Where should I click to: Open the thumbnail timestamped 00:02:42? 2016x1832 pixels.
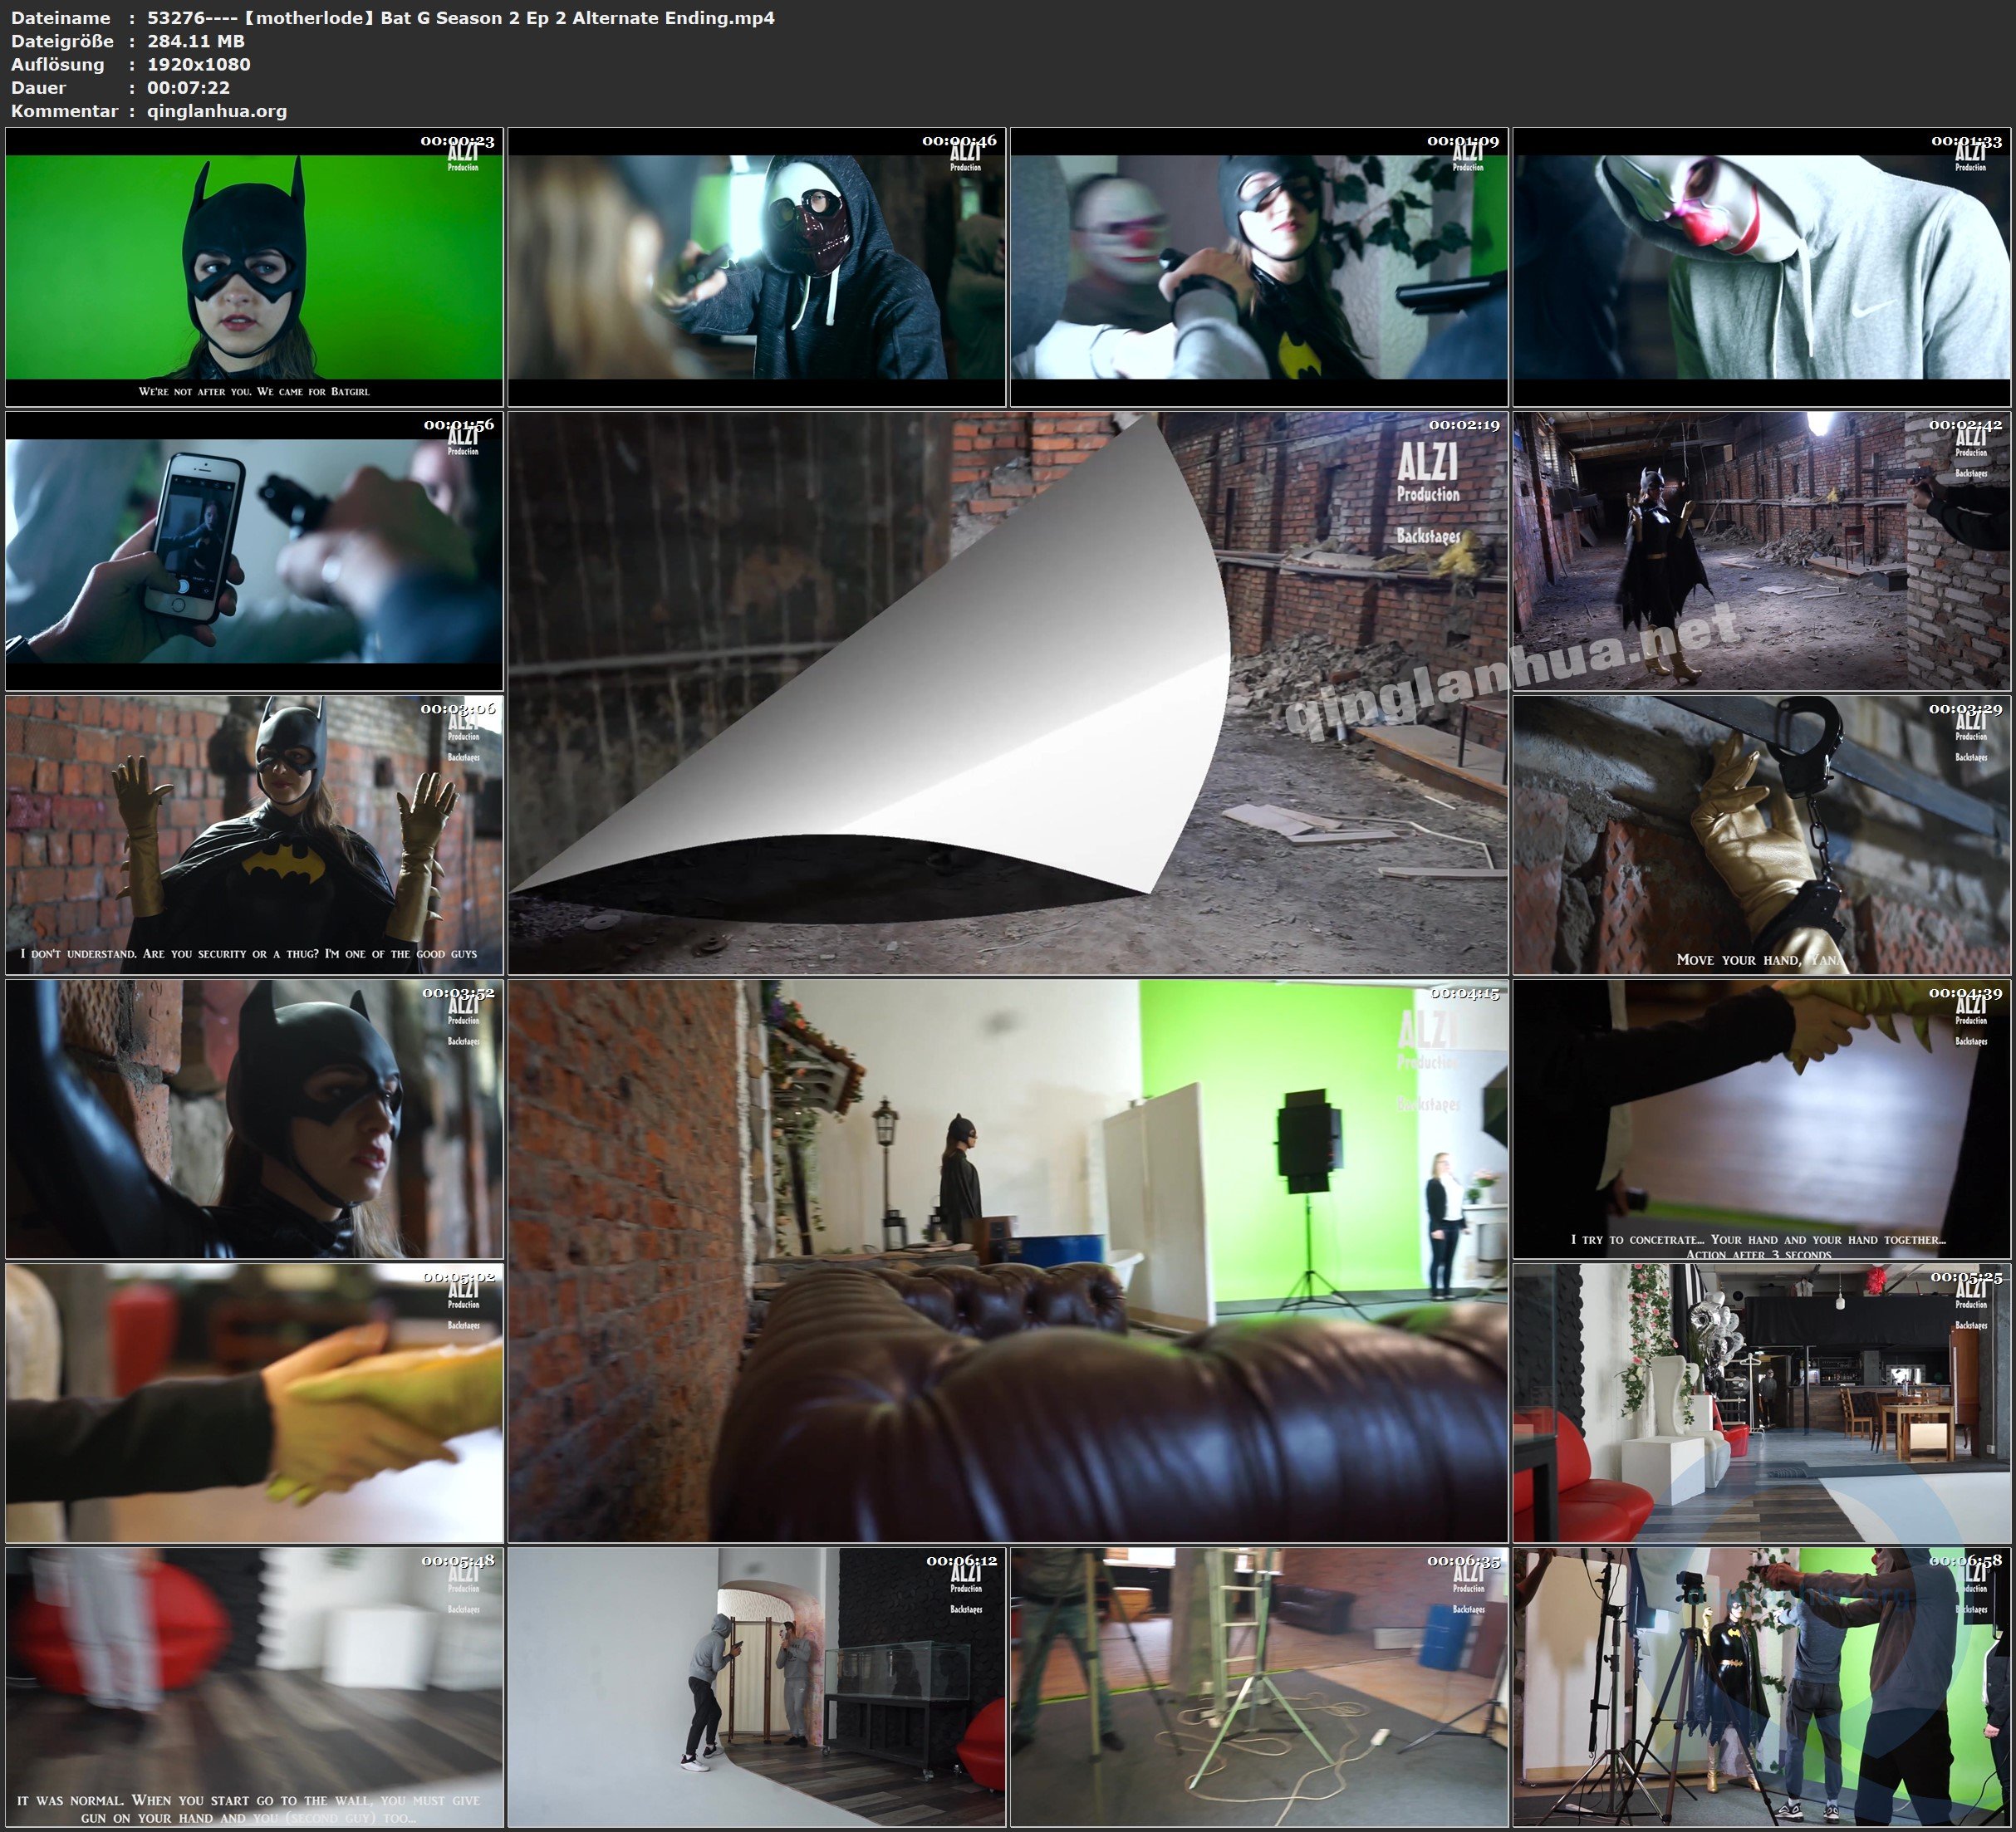coord(1762,551)
